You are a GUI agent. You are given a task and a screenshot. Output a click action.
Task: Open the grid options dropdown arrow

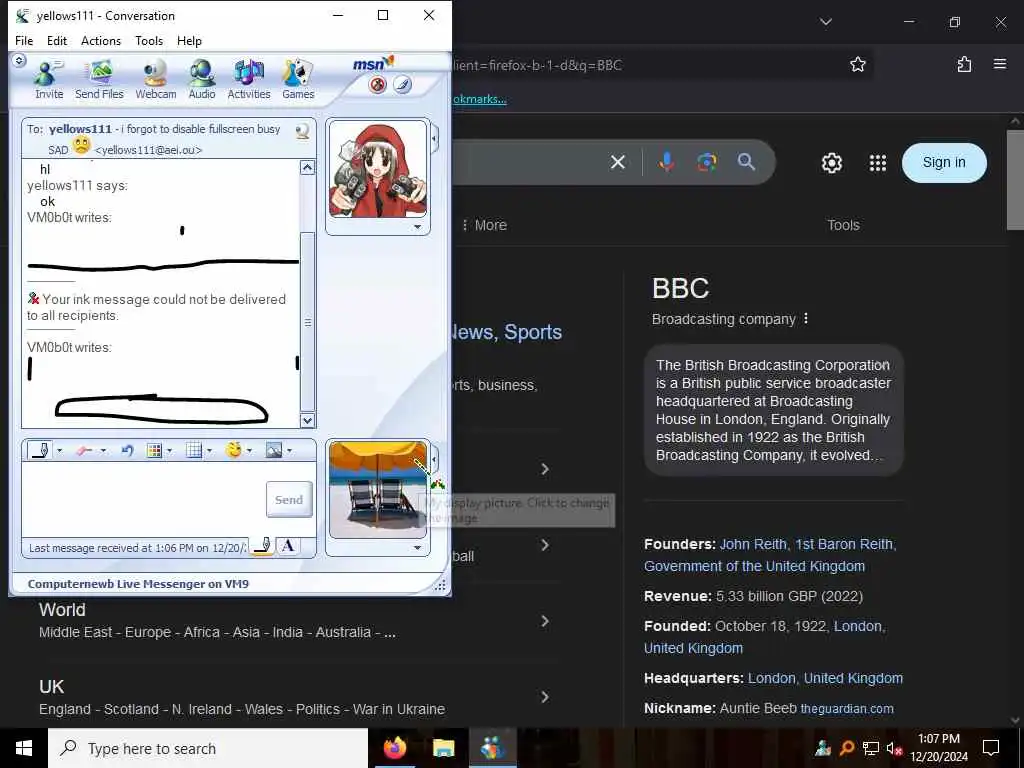209,451
